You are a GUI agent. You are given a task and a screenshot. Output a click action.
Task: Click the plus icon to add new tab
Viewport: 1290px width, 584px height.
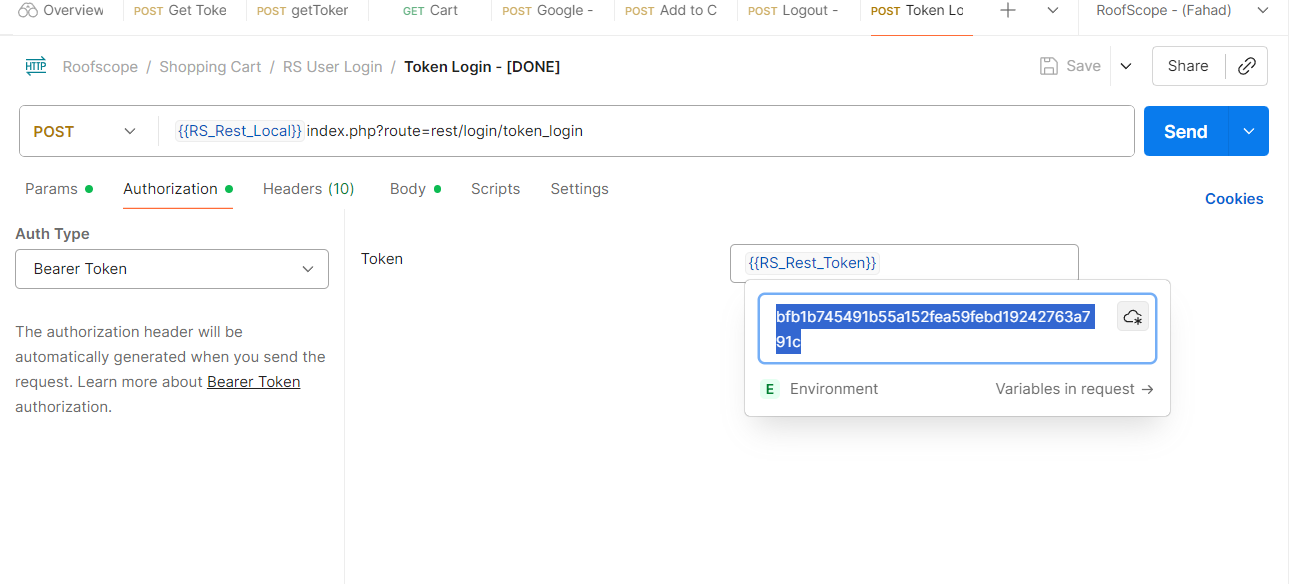pyautogui.click(x=1008, y=11)
